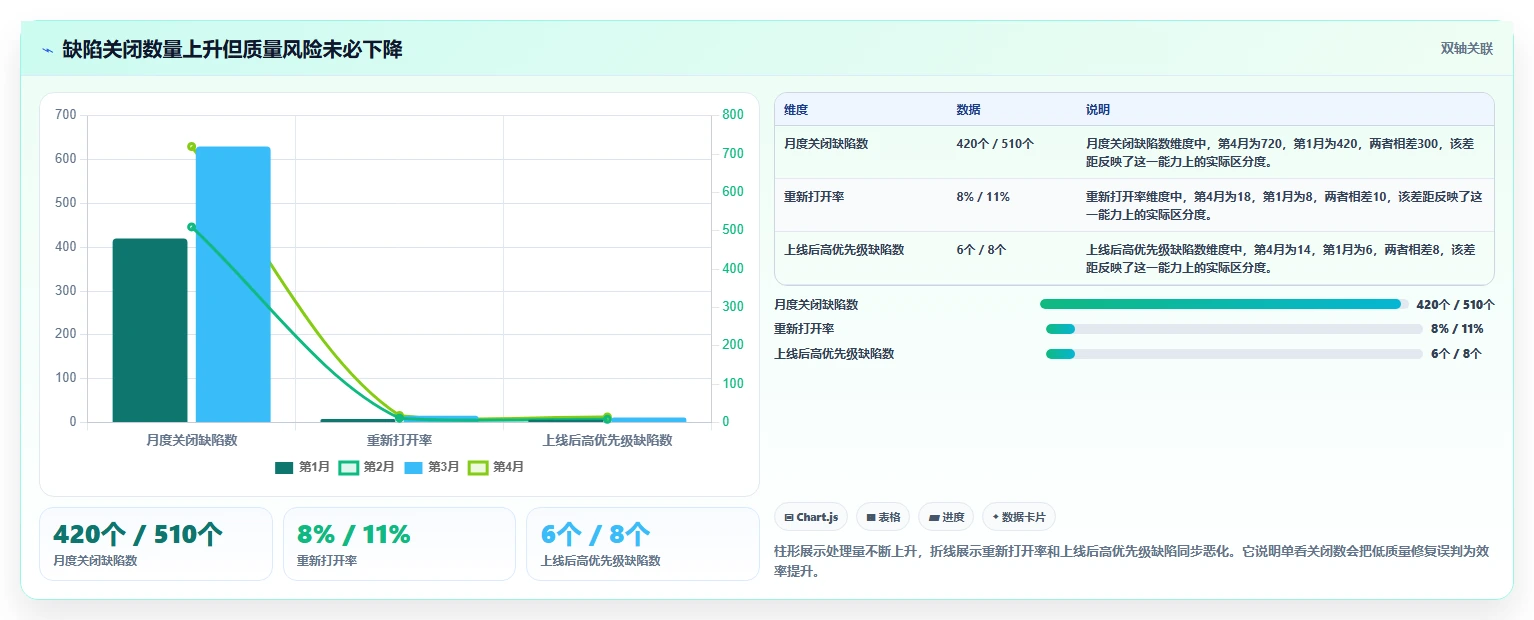The height and width of the screenshot is (620, 1534).
Task: Toggle the 第1月 legend item
Action: (x=302, y=467)
